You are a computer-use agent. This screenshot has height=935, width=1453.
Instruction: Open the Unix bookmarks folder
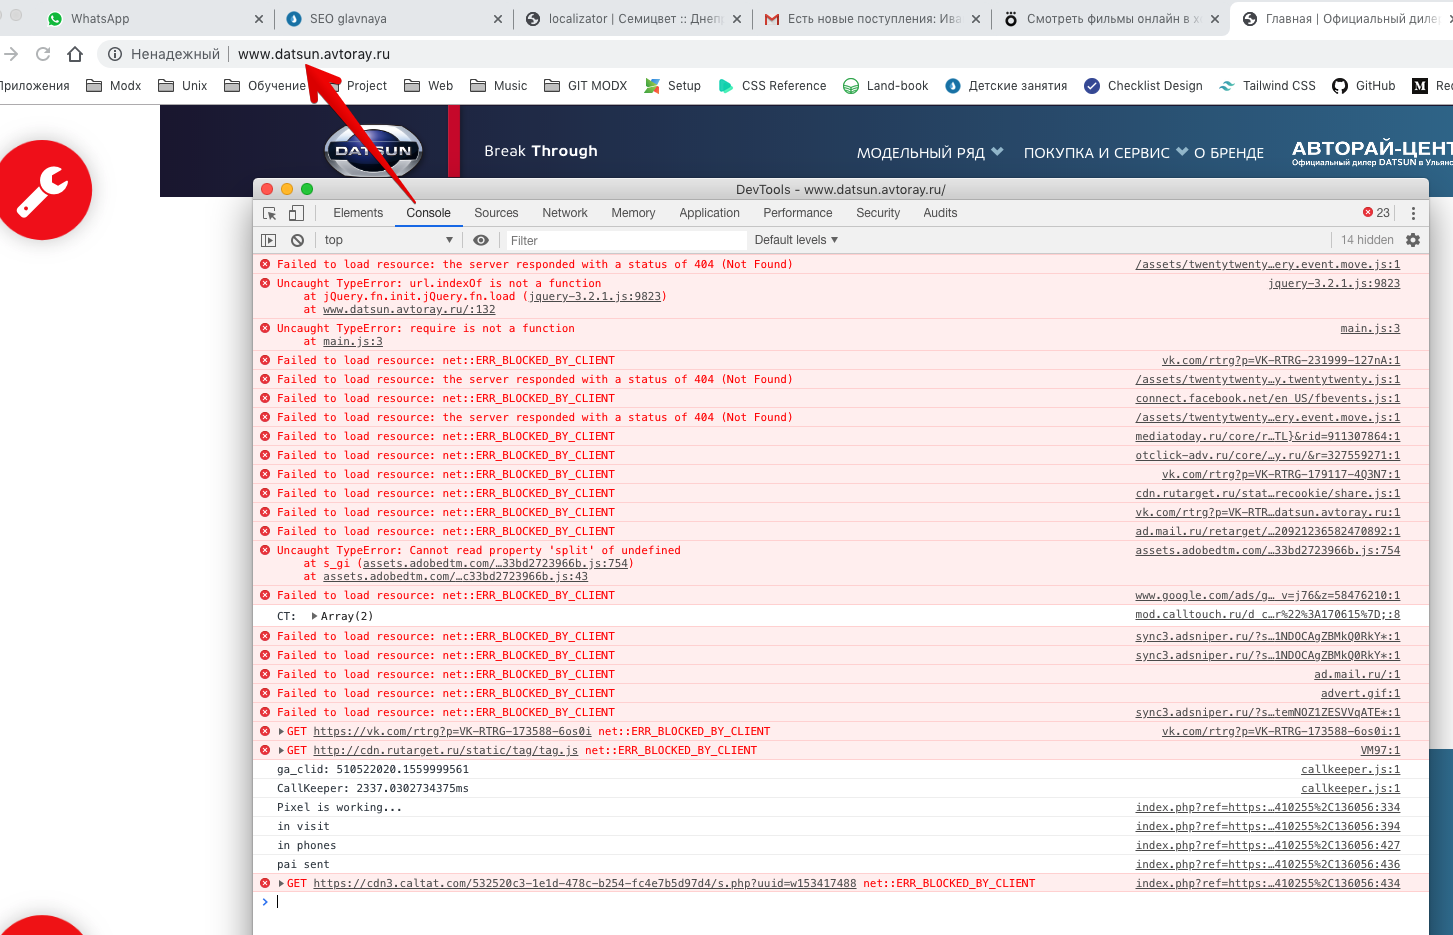[183, 86]
